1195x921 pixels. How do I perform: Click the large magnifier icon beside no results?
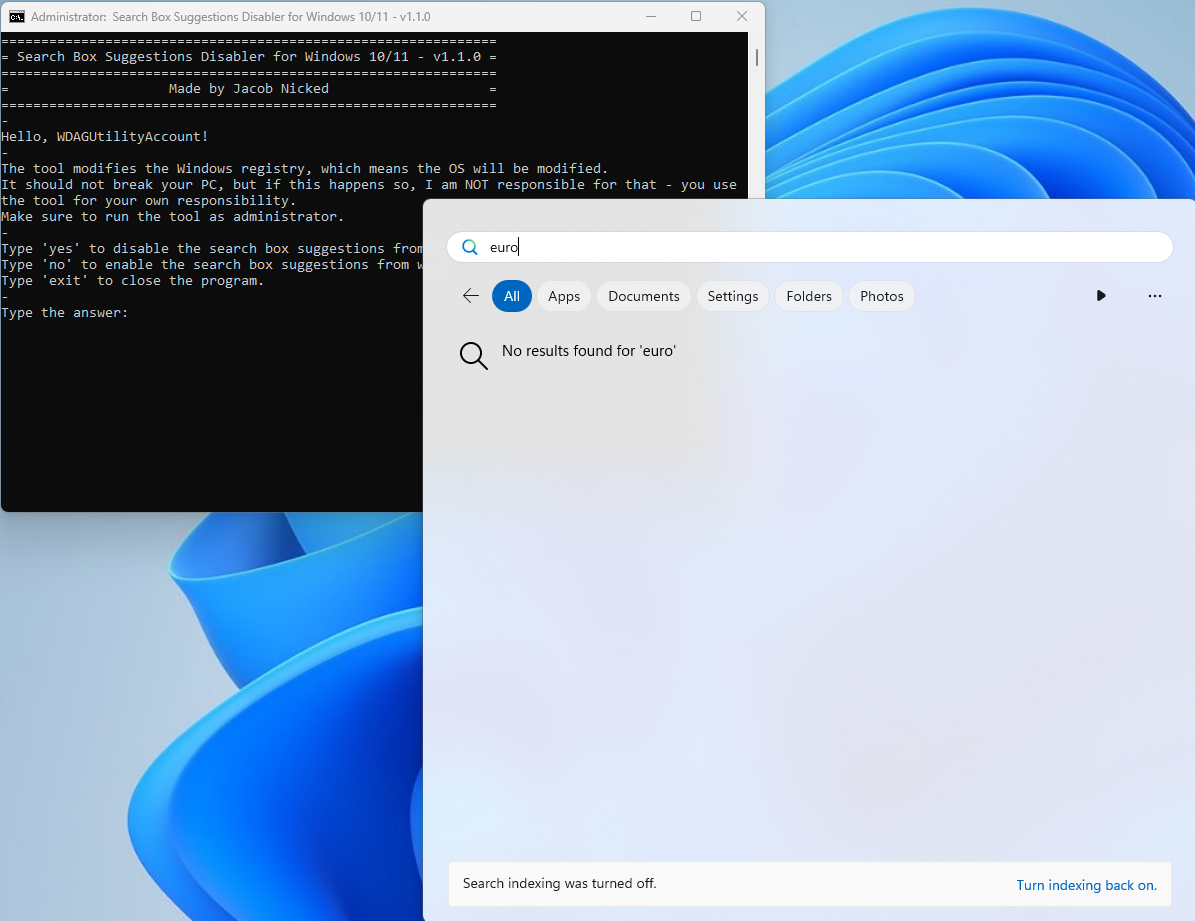[x=473, y=355]
